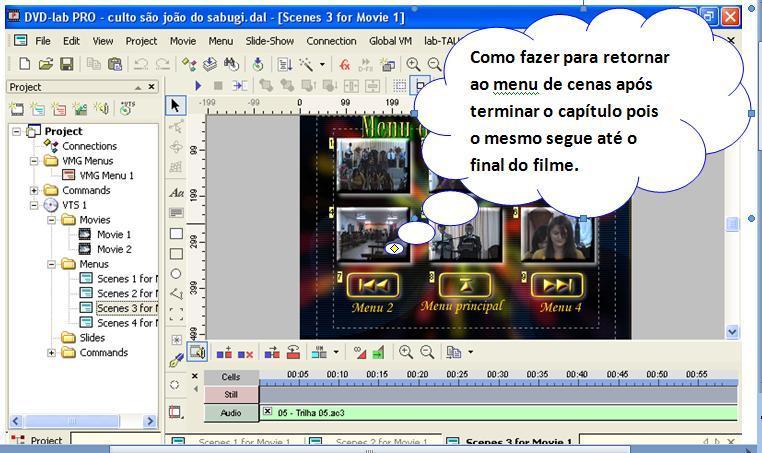This screenshot has width=762, height=453.
Task: Click the blue Play triangle in menu toolbar
Action: [x=198, y=86]
